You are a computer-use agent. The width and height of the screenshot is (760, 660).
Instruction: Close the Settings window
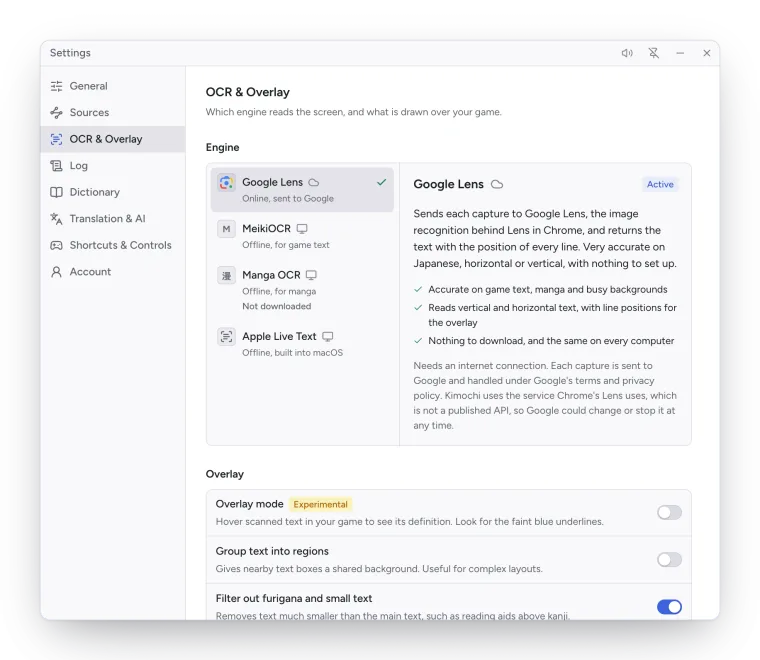(x=707, y=53)
